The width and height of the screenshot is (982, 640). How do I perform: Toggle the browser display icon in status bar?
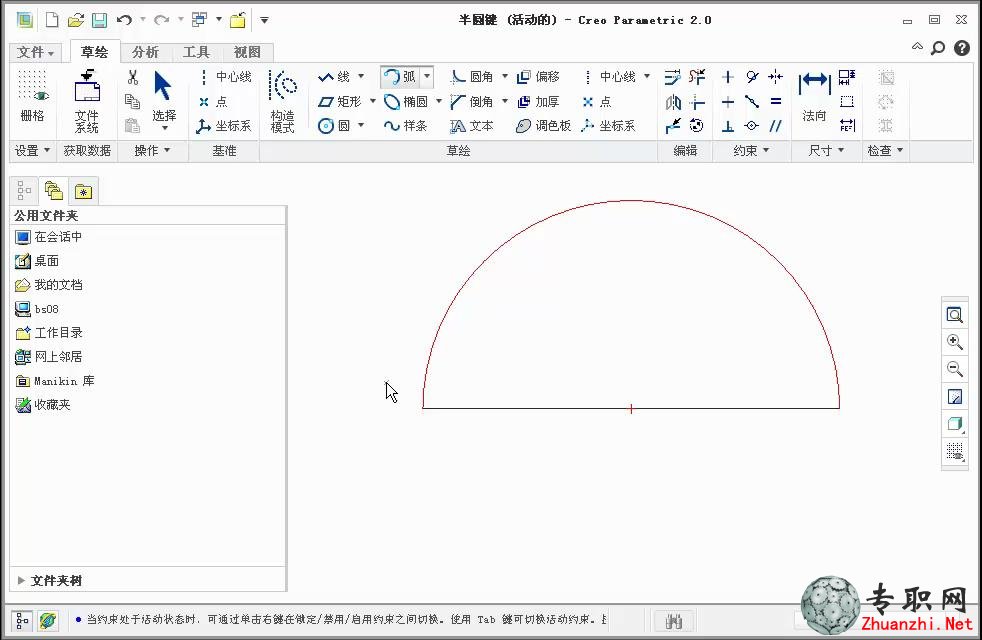click(x=48, y=621)
